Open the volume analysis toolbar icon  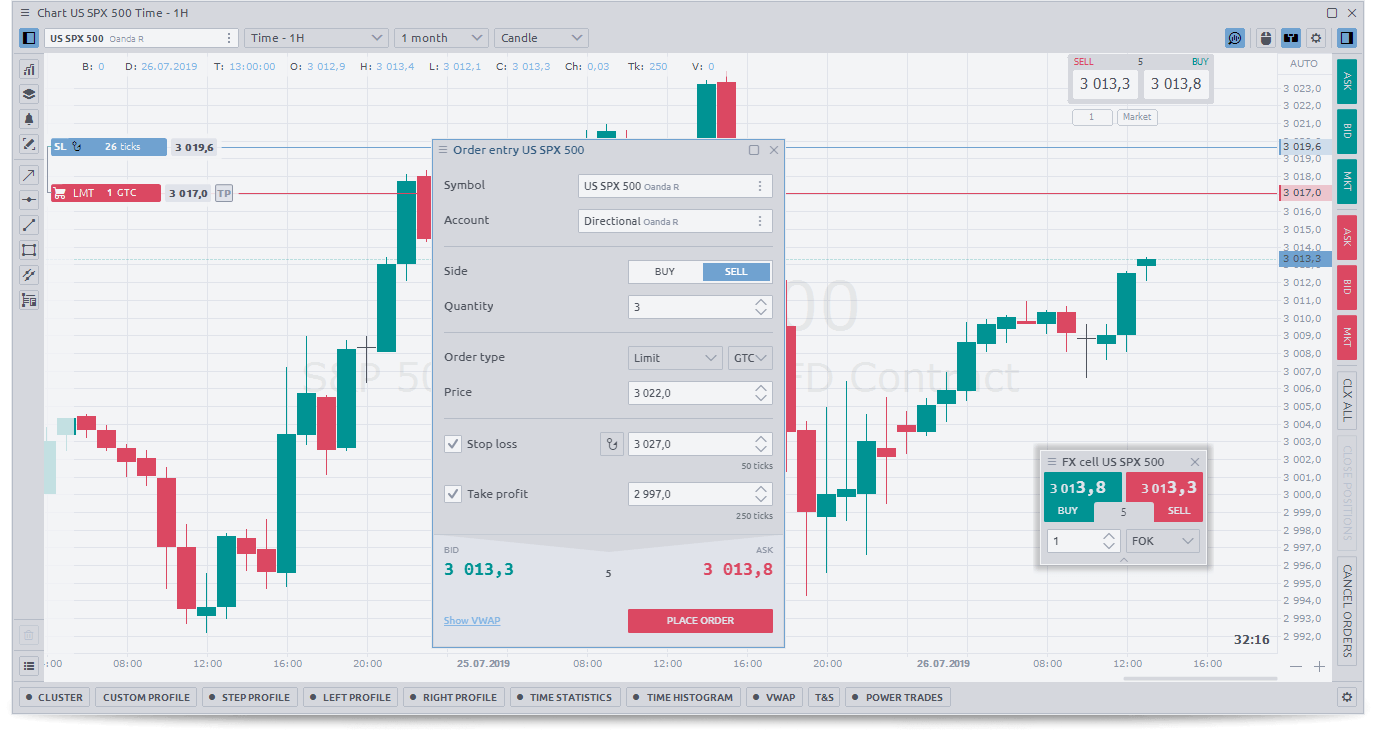coord(1235,38)
